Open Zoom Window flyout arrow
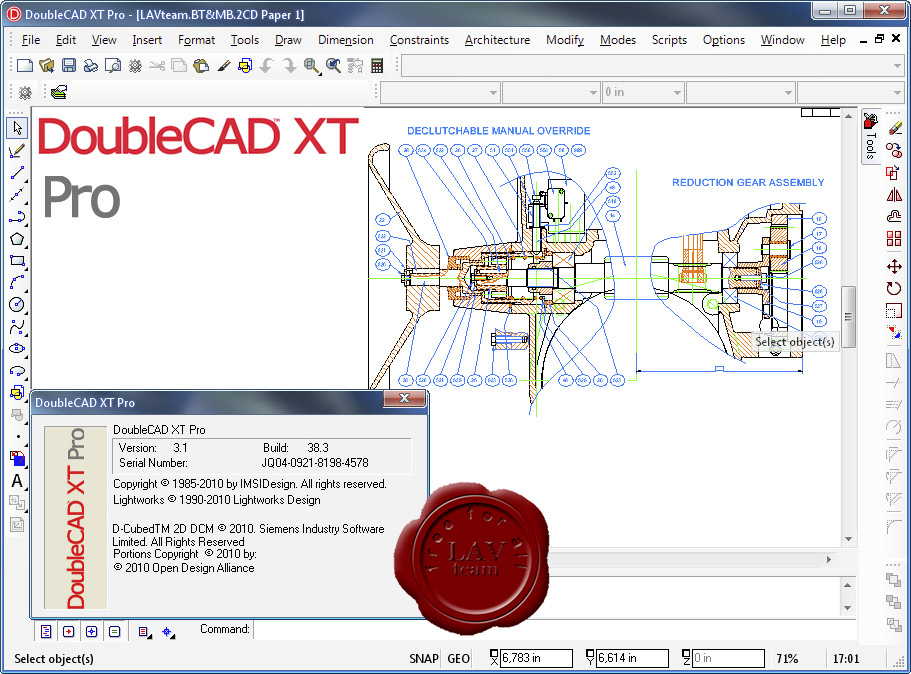The width and height of the screenshot is (911, 674). click(320, 72)
